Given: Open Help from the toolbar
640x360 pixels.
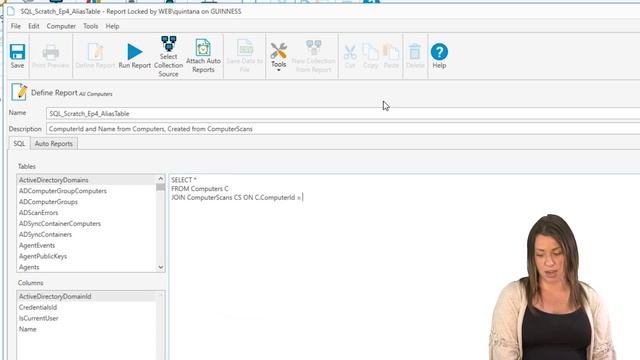Looking at the screenshot, I should 439,56.
